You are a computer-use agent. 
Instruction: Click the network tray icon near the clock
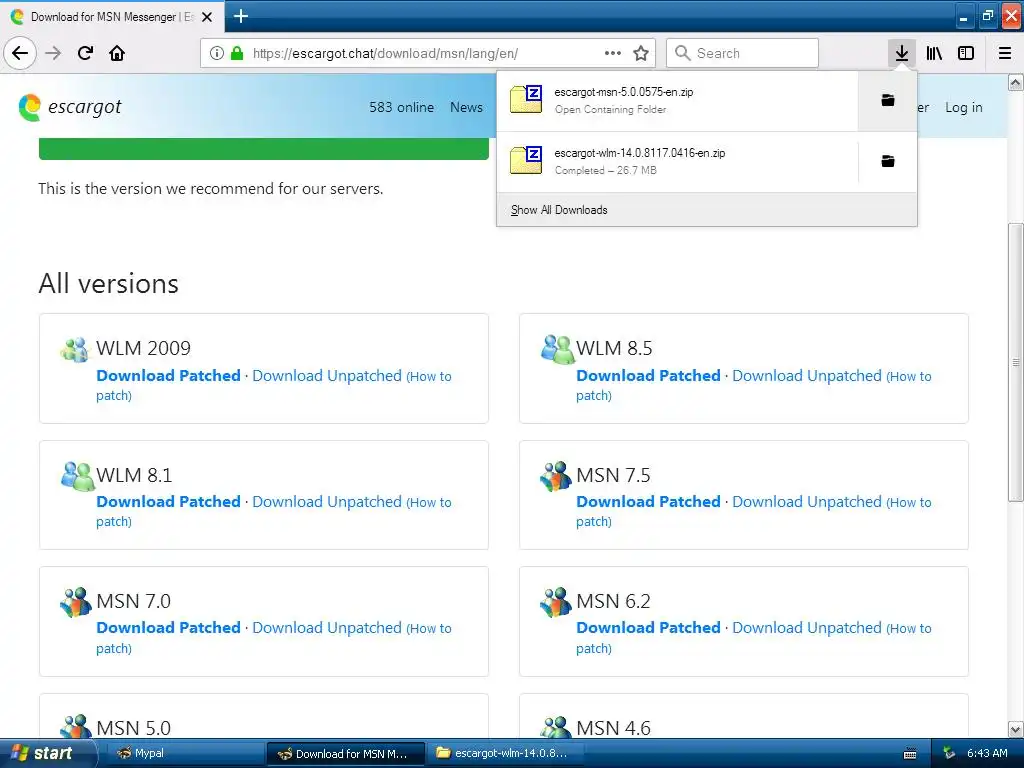click(949, 753)
